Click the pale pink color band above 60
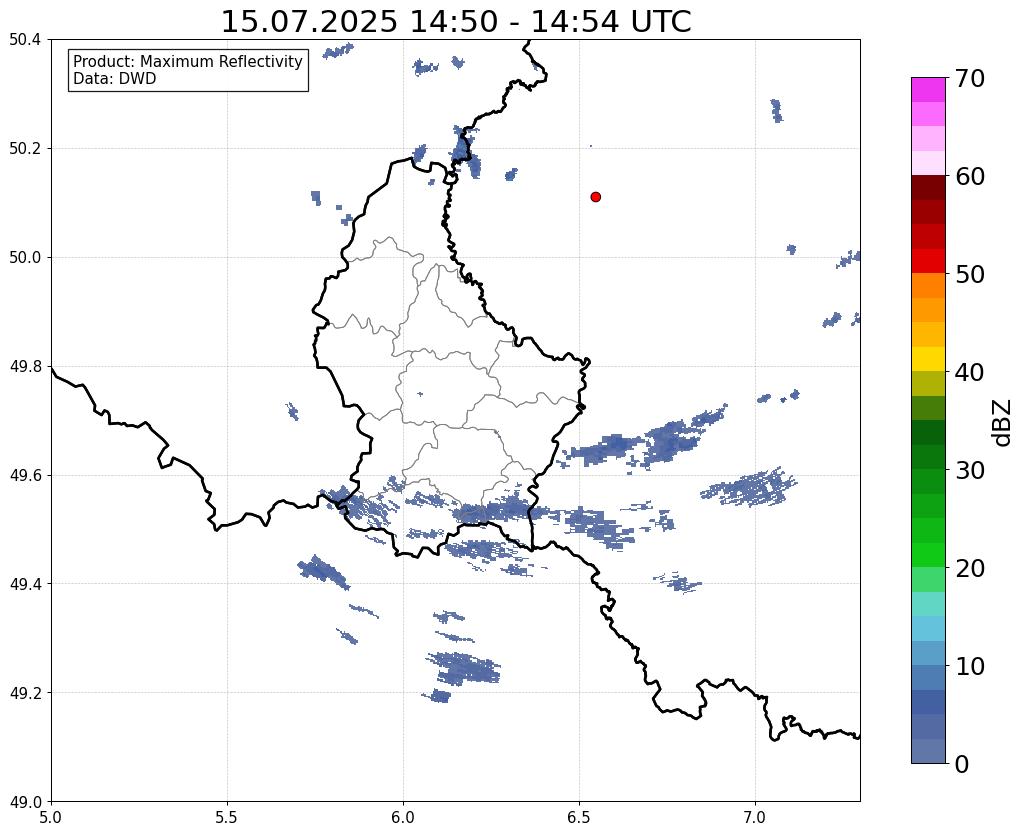 [928, 163]
